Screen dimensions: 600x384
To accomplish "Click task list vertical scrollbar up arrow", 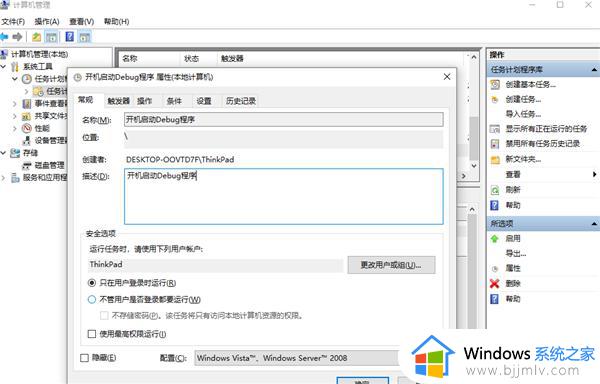I will 474,57.
